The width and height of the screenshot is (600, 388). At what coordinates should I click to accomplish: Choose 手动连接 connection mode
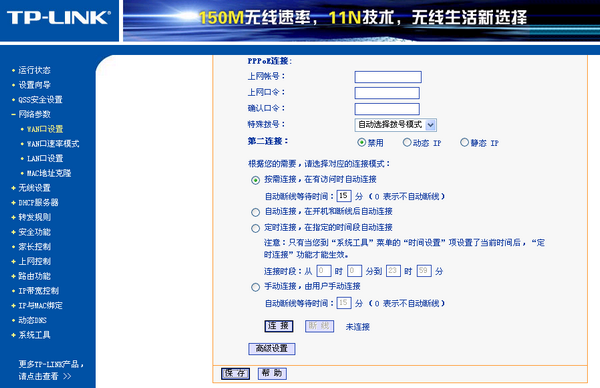point(255,287)
